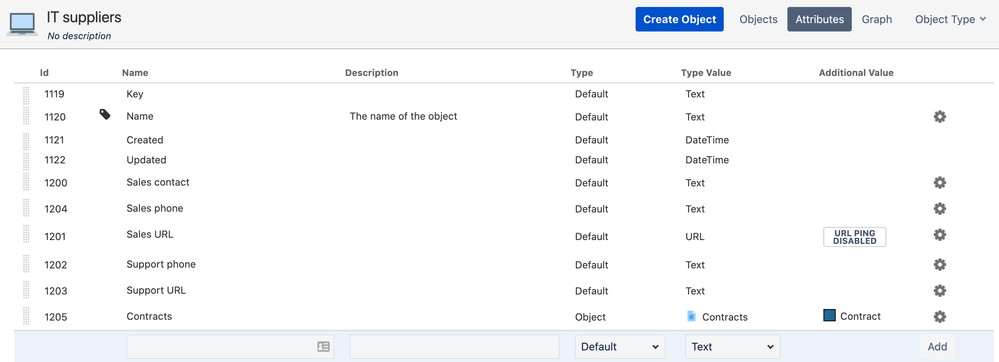Viewport: 999px width, 362px height.
Task: Click DateTime value in the Updated row
Action: (707, 160)
